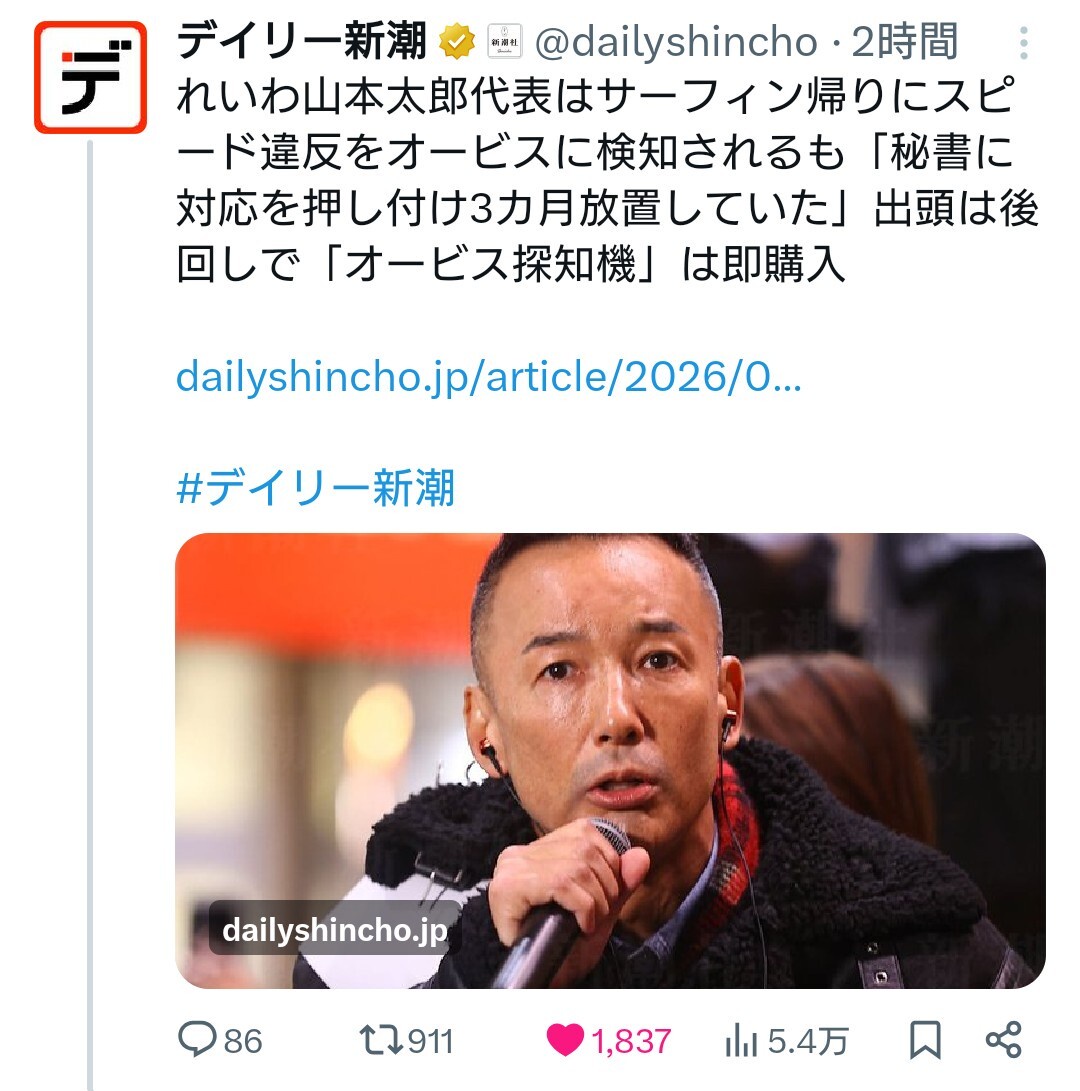1080x1091 pixels.
Task: Click the 1,837 likes count
Action: click(x=631, y=1042)
